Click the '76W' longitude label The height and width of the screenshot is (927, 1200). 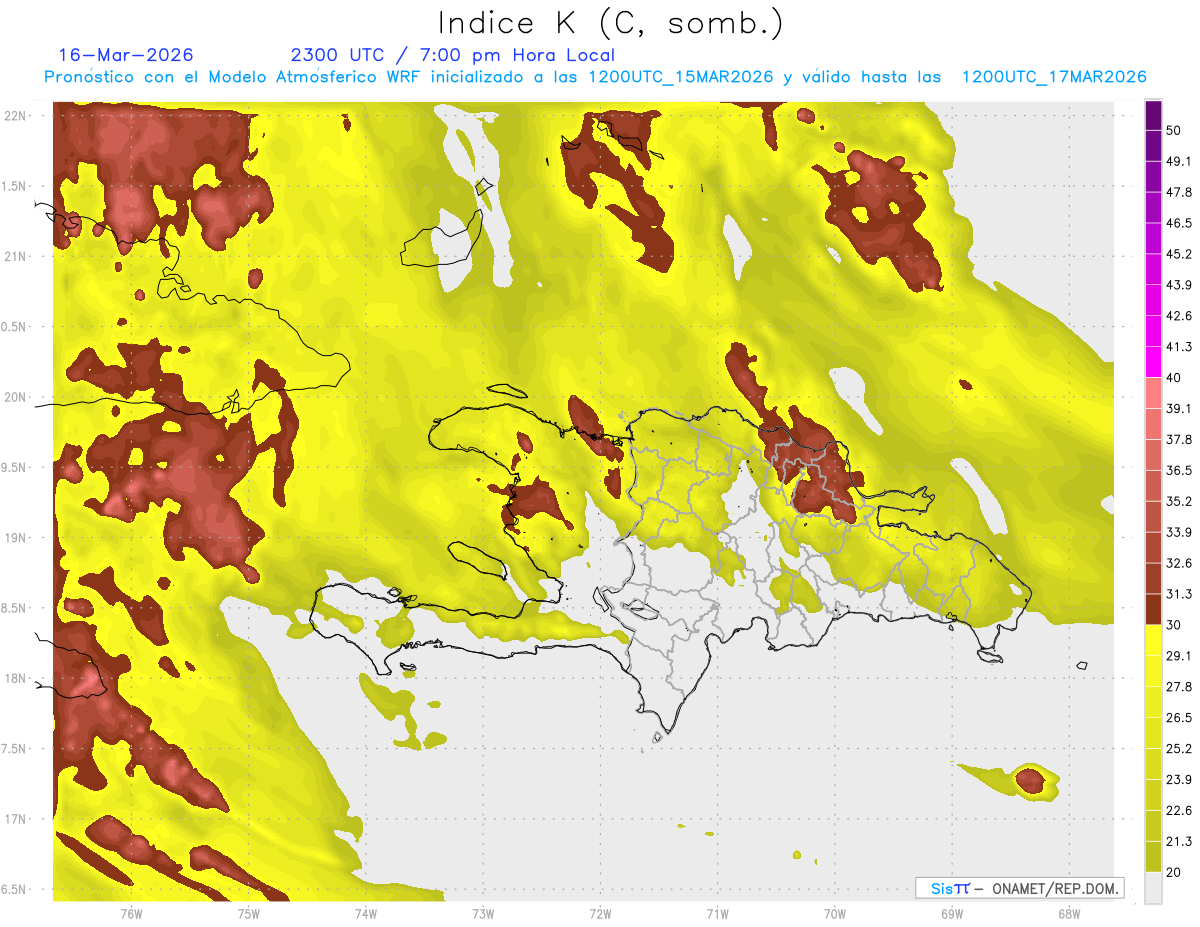(x=131, y=913)
